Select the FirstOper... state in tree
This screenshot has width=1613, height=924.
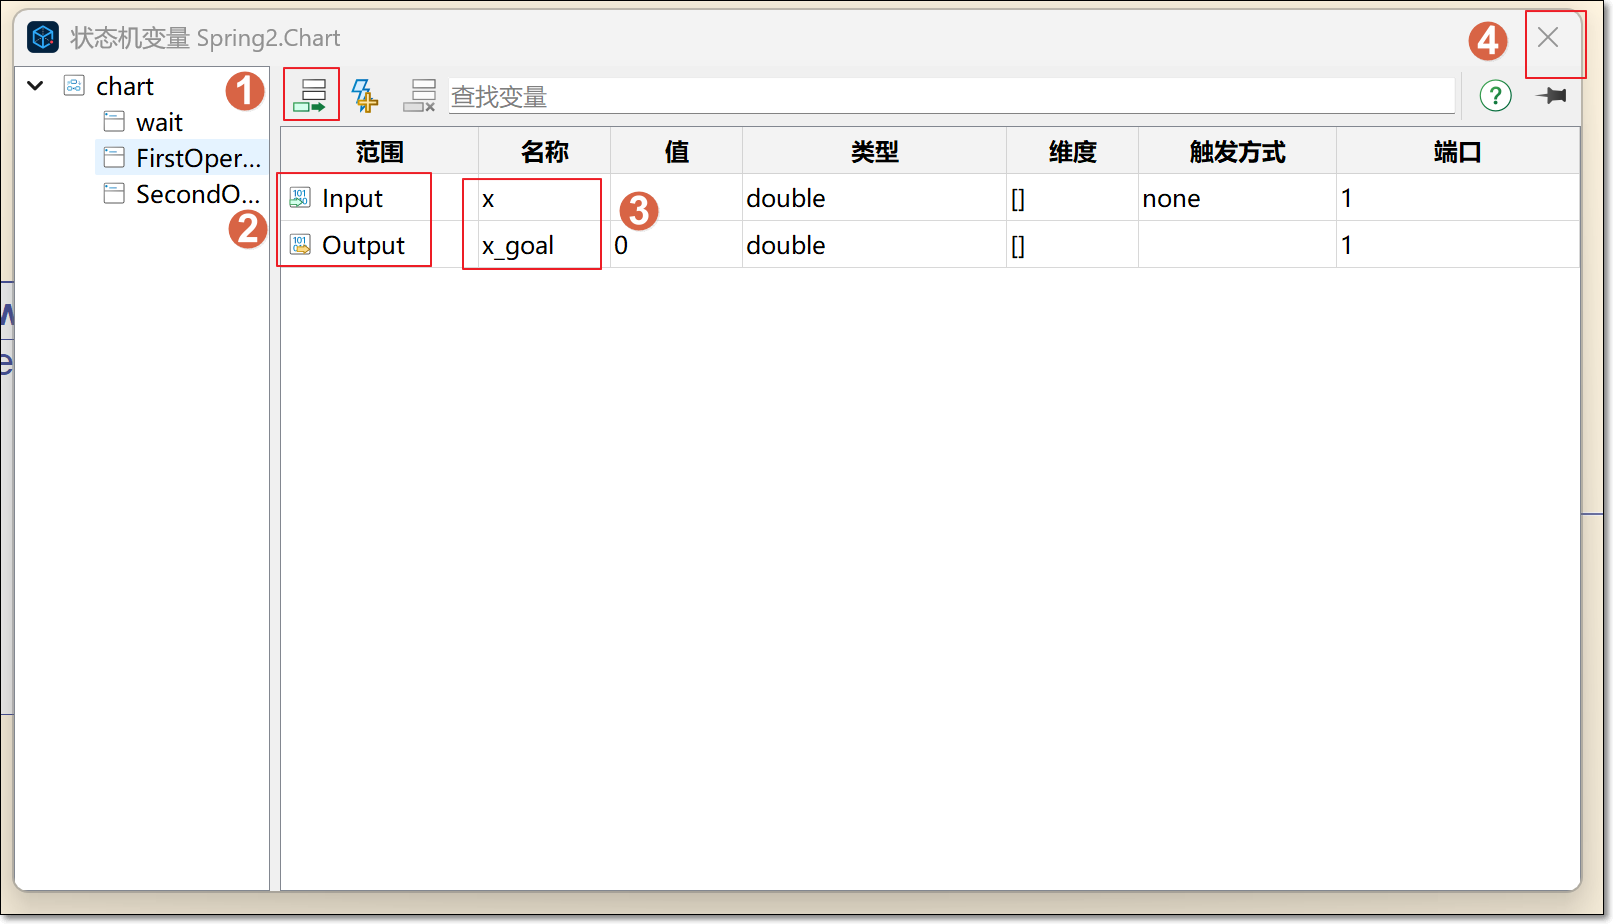[x=198, y=158]
